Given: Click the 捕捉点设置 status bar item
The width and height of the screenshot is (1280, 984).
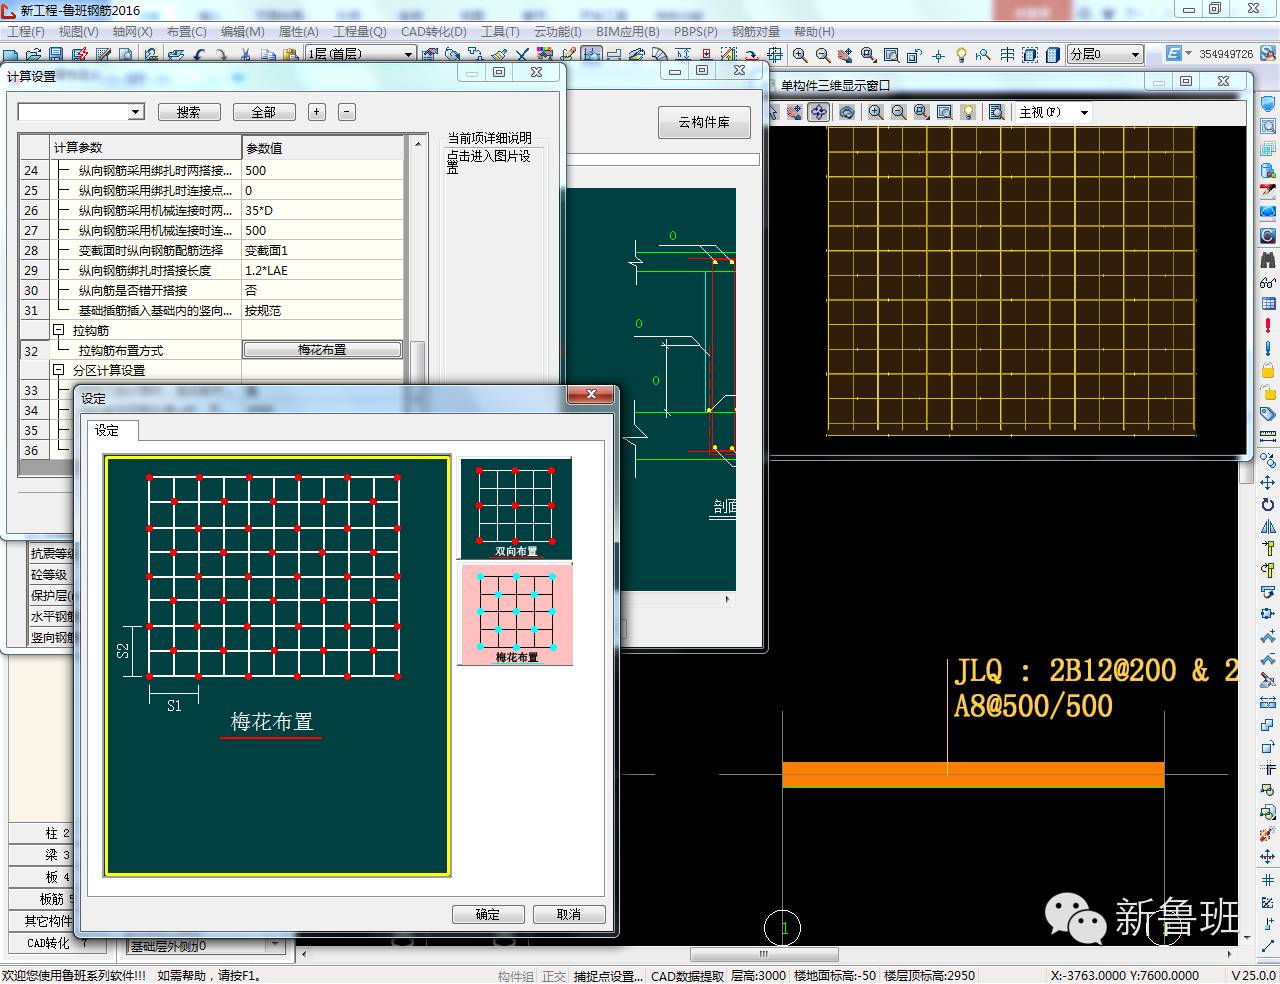Looking at the screenshot, I should tap(608, 976).
